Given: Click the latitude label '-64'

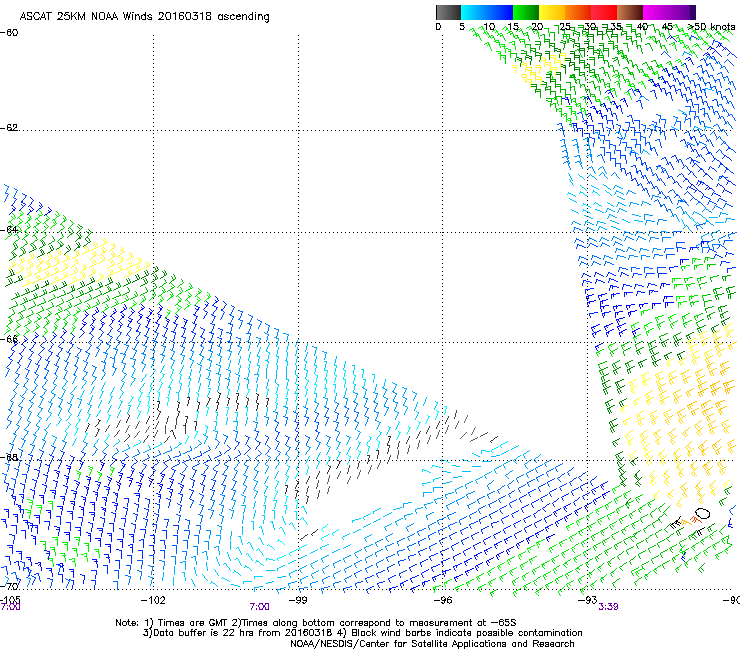Looking at the screenshot, I should click(9, 229).
